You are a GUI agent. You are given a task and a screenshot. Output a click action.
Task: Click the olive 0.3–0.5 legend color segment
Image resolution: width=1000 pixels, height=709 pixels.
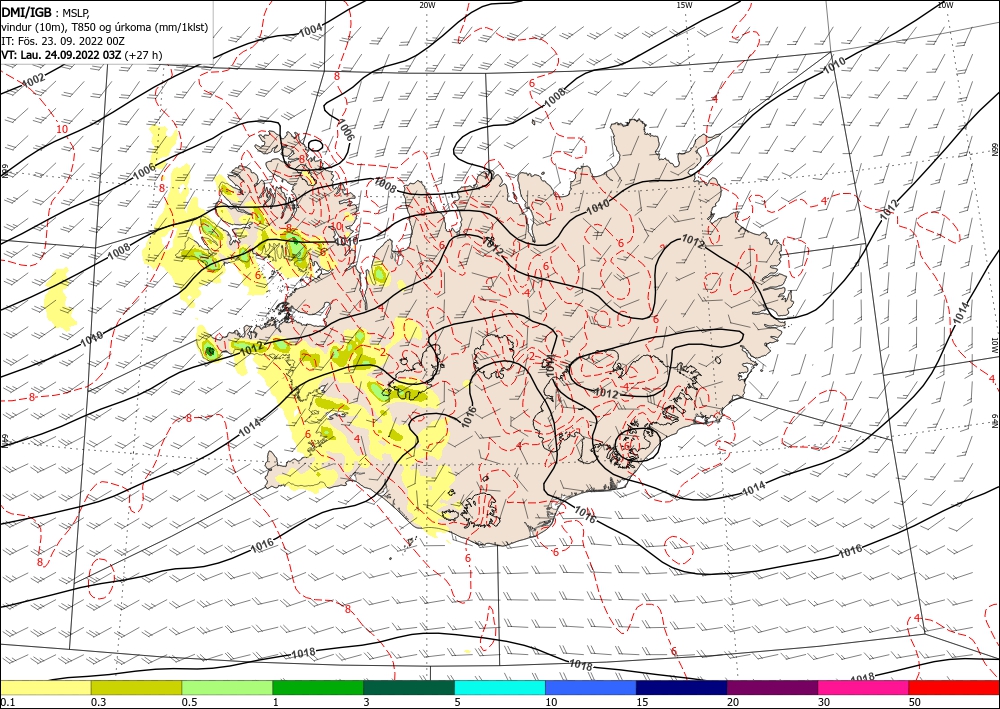coord(136,687)
